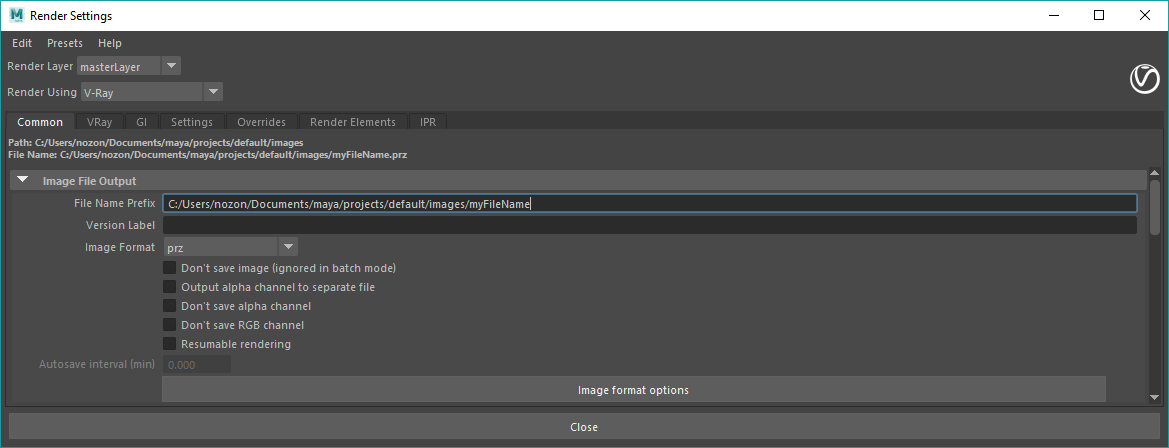Enable Don't save RGB channel option

pos(169,325)
